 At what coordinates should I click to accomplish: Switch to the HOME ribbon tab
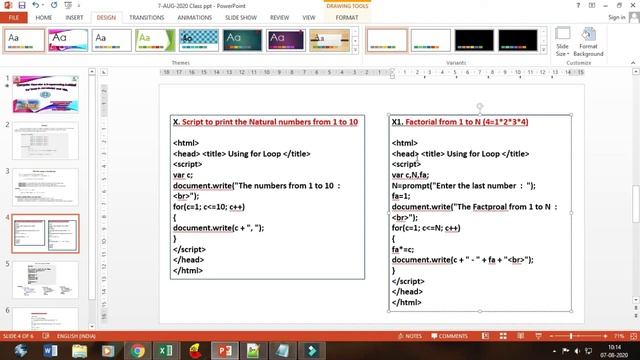coord(44,18)
